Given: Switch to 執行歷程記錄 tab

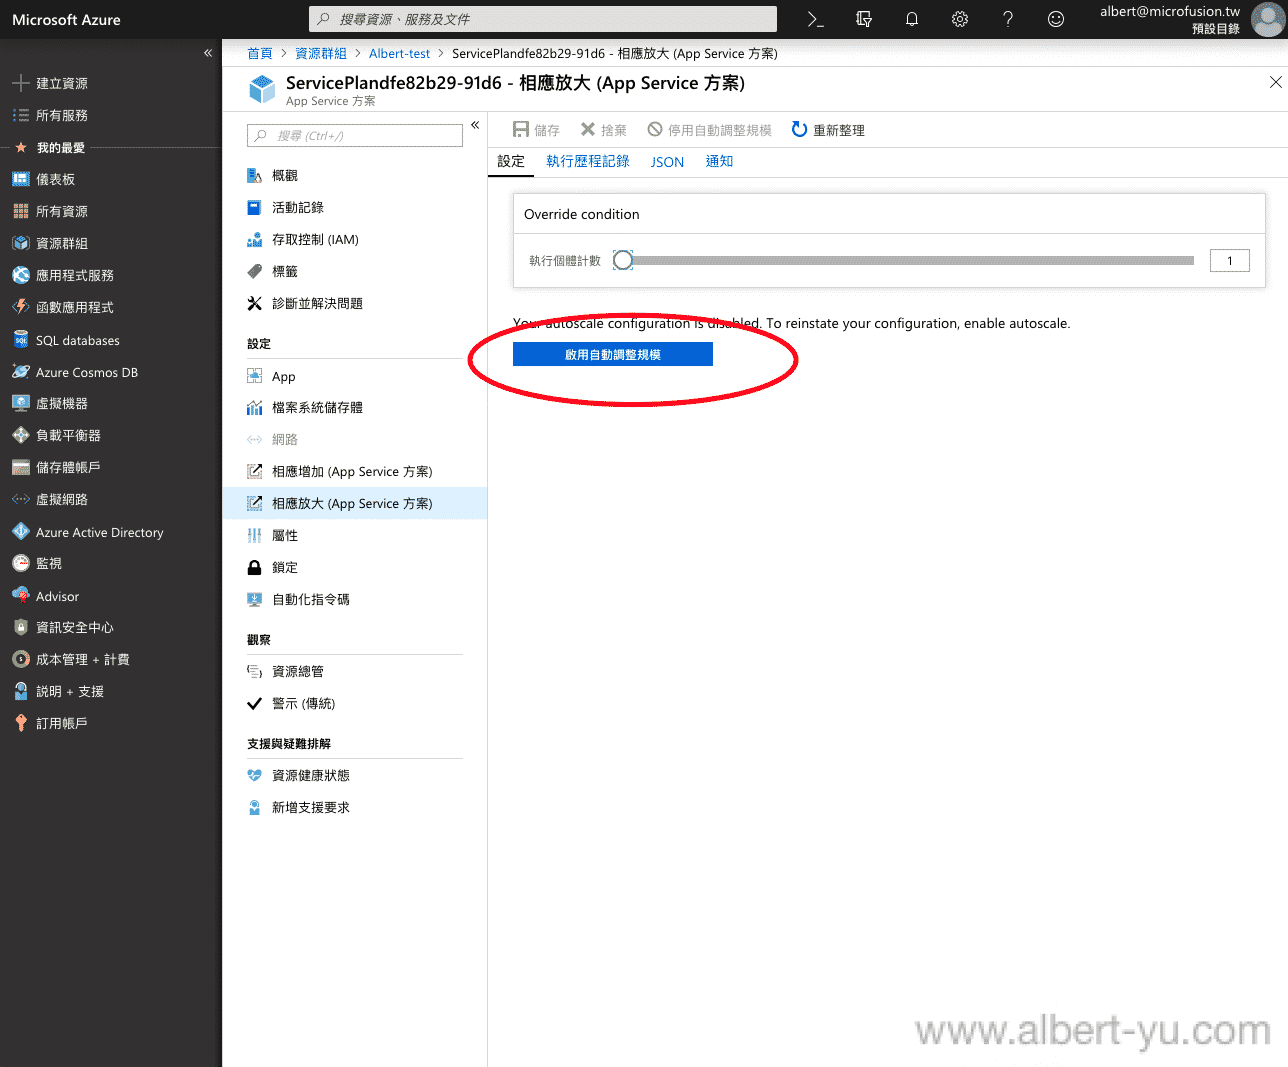Looking at the screenshot, I should [588, 161].
